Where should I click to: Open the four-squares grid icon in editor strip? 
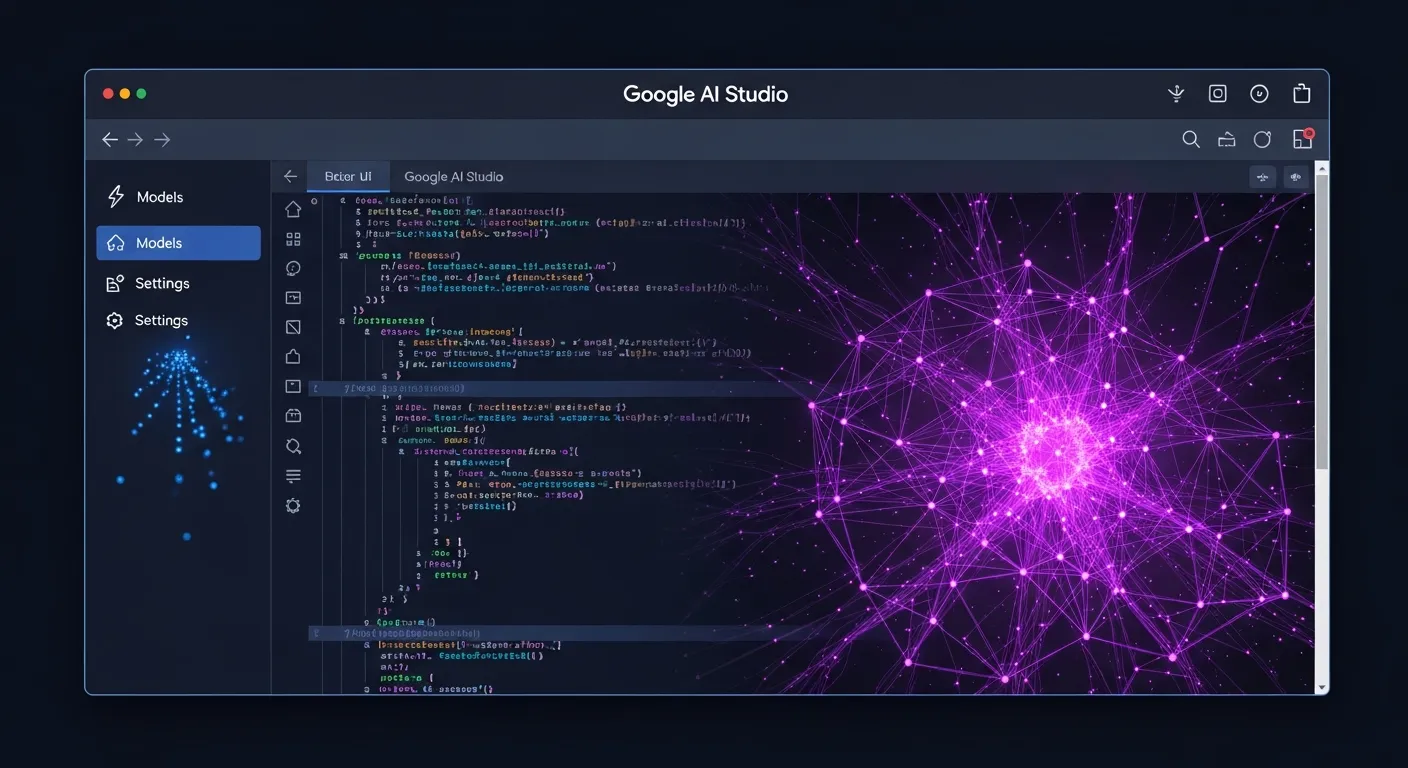293,239
